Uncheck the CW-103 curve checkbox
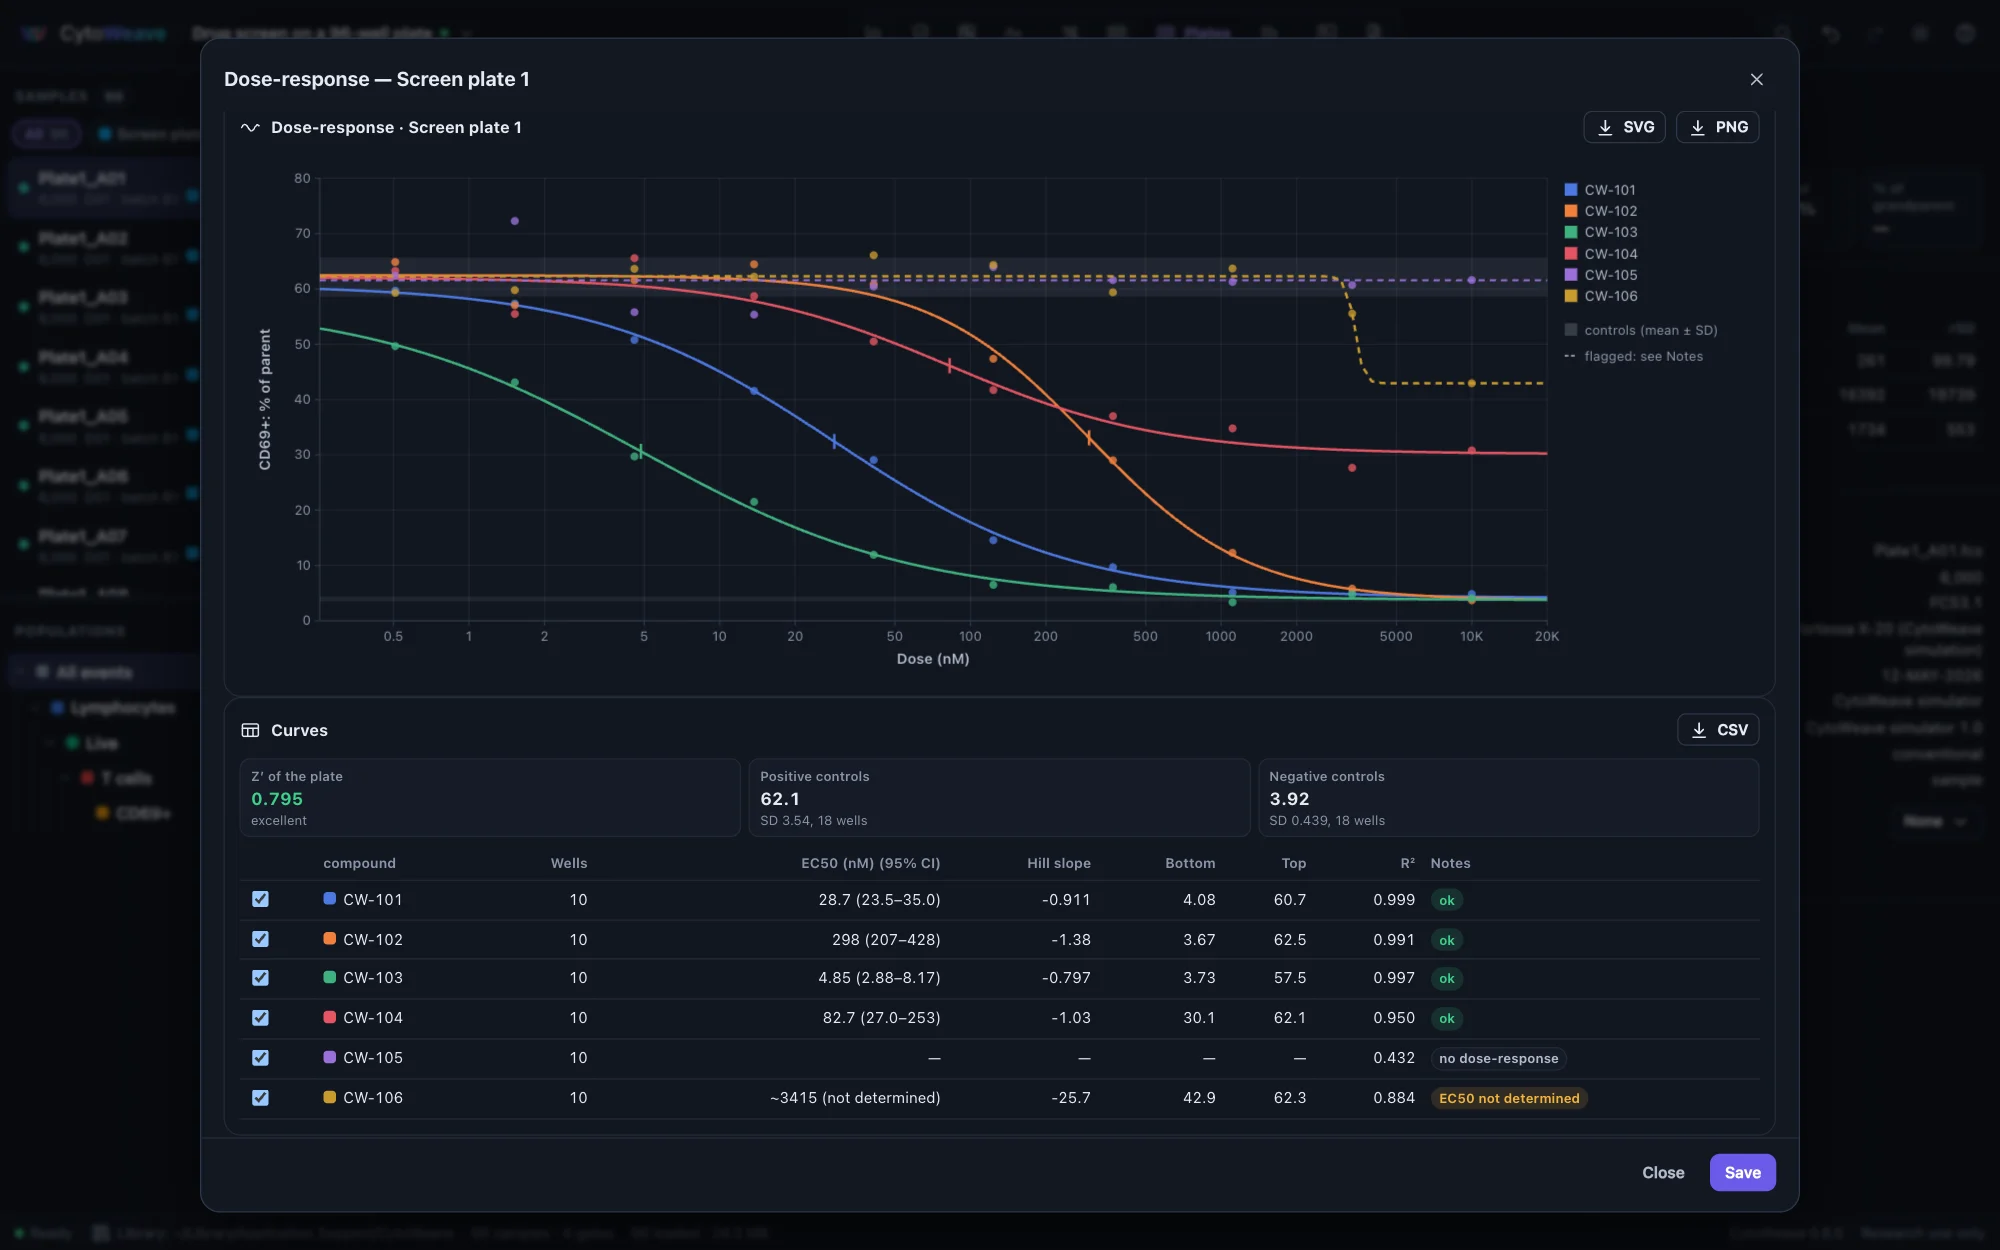Screen dimensions: 2000x1250 click(260, 978)
